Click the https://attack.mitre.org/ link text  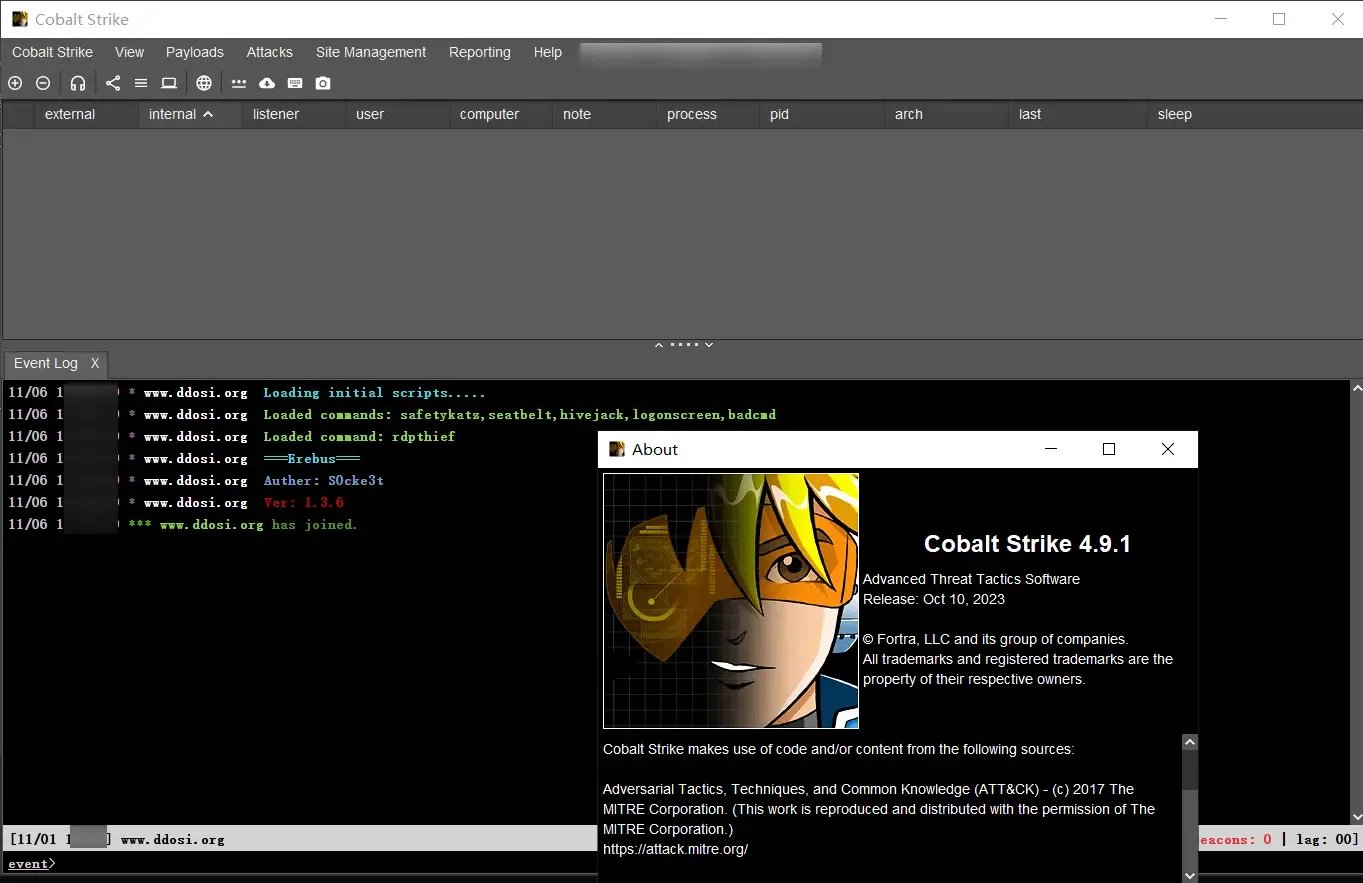tap(675, 849)
